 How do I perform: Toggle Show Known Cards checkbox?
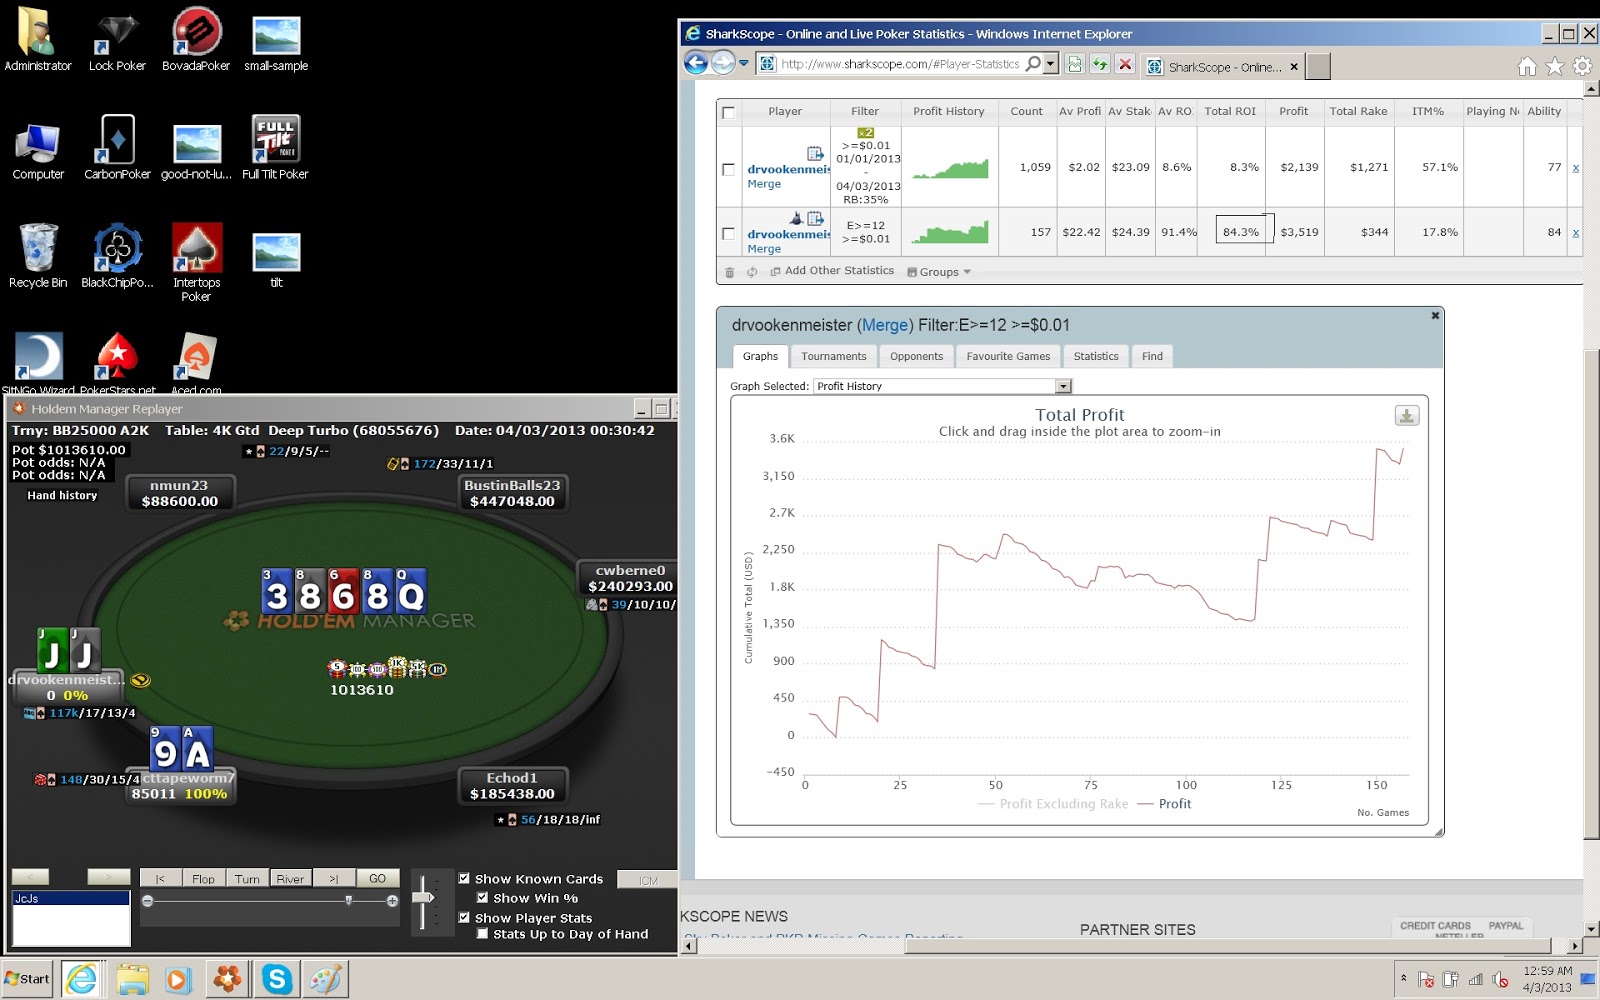464,879
